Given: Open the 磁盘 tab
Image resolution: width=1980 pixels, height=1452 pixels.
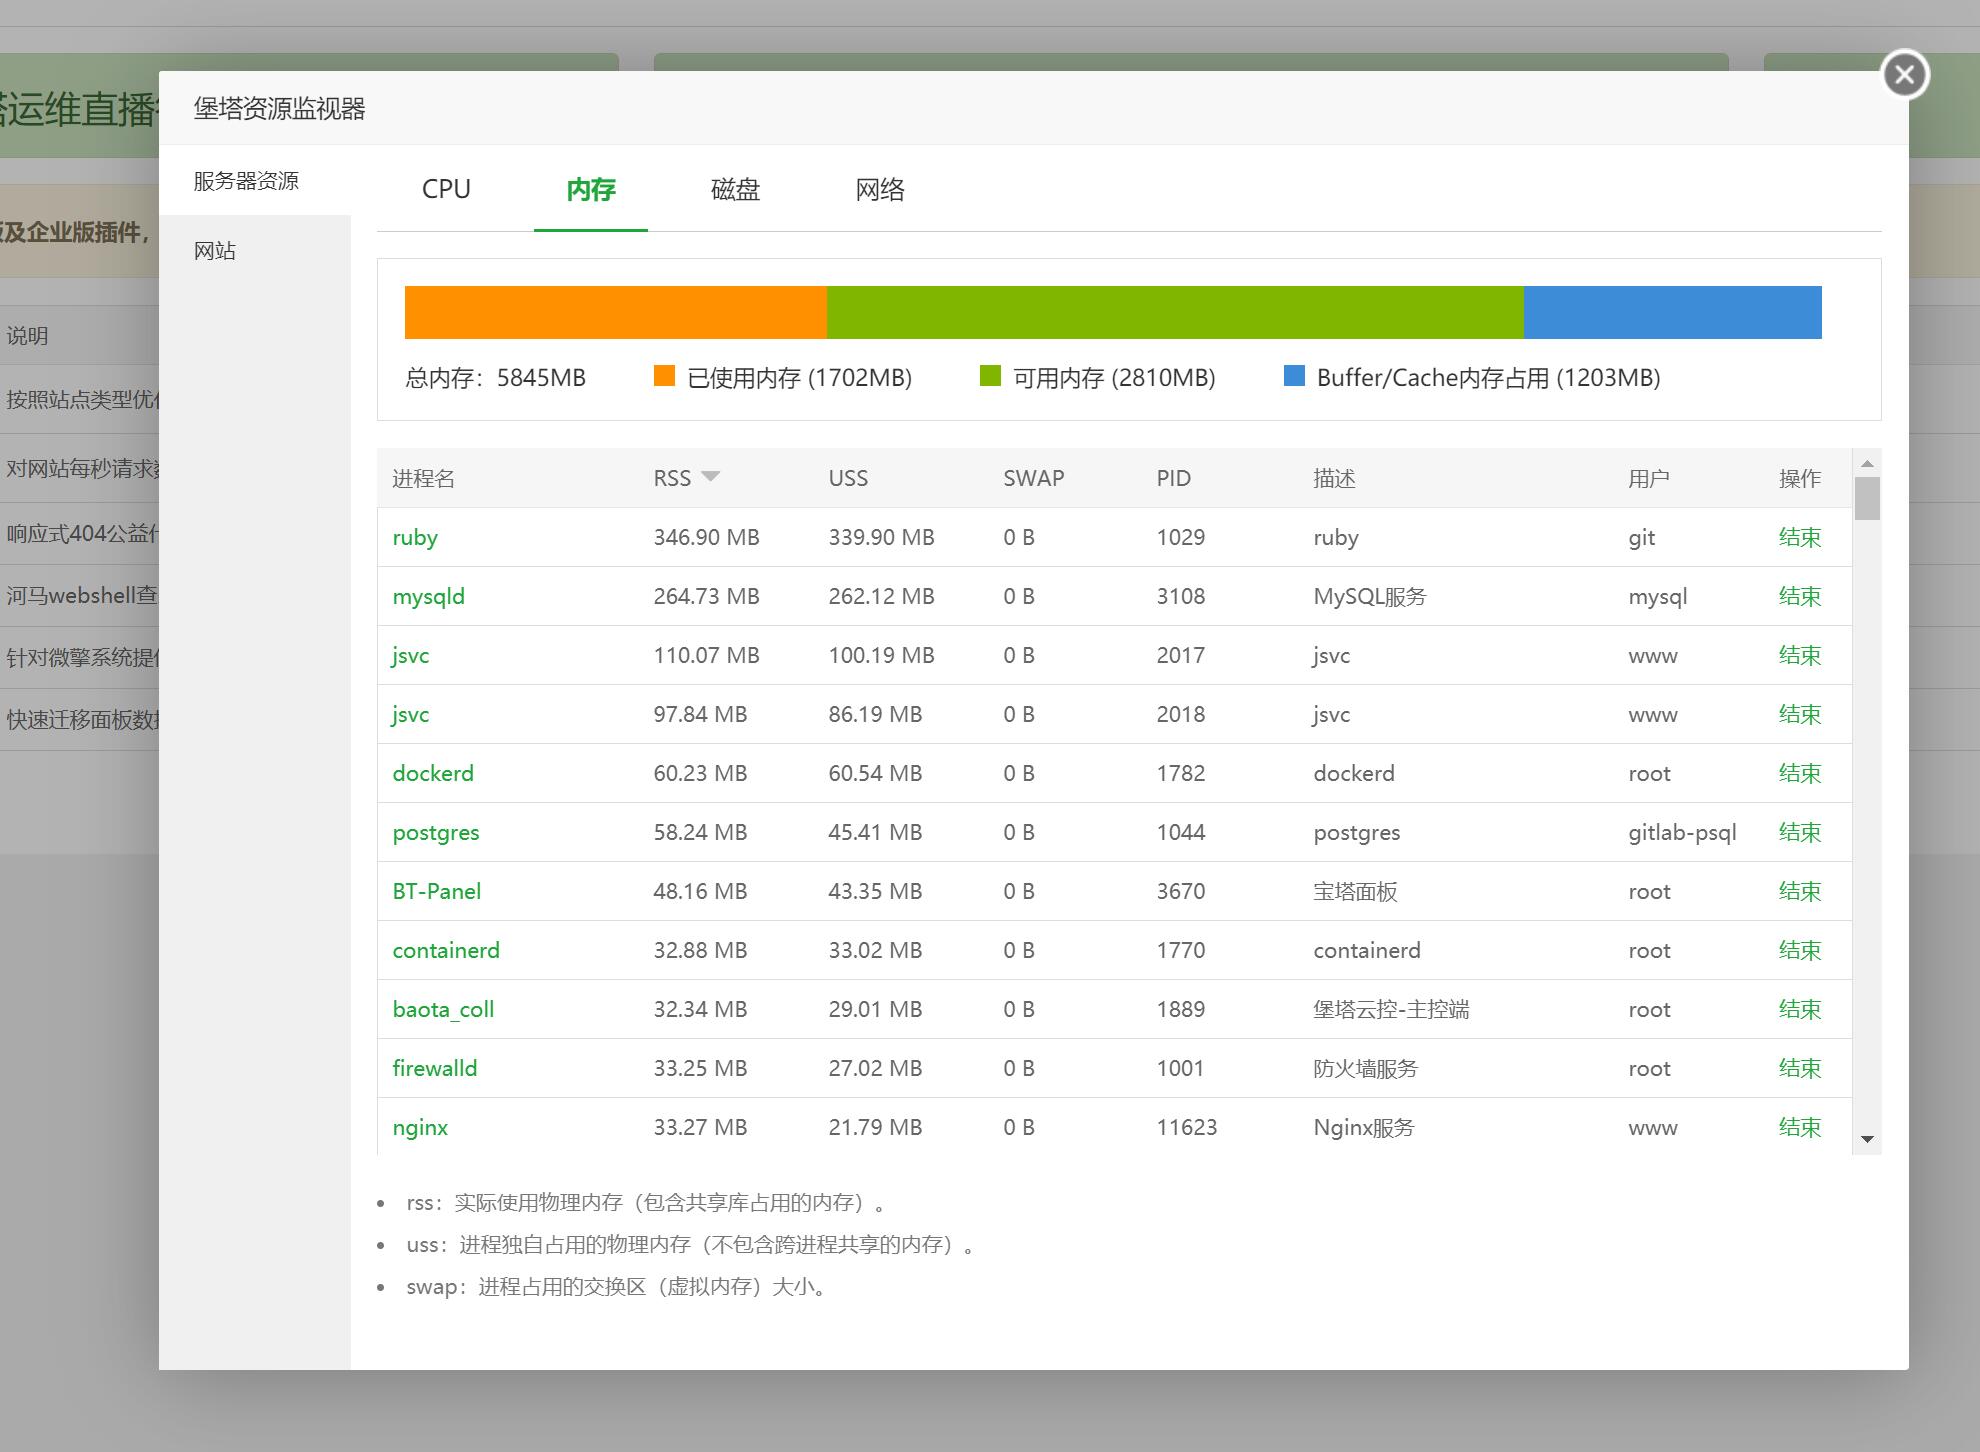Looking at the screenshot, I should [x=735, y=189].
